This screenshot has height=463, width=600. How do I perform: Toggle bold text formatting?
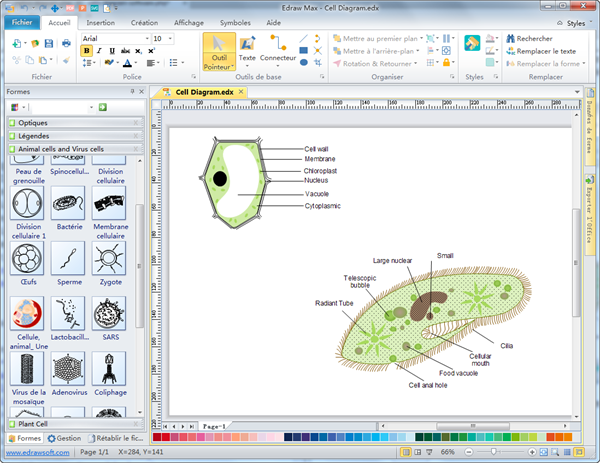coord(86,50)
